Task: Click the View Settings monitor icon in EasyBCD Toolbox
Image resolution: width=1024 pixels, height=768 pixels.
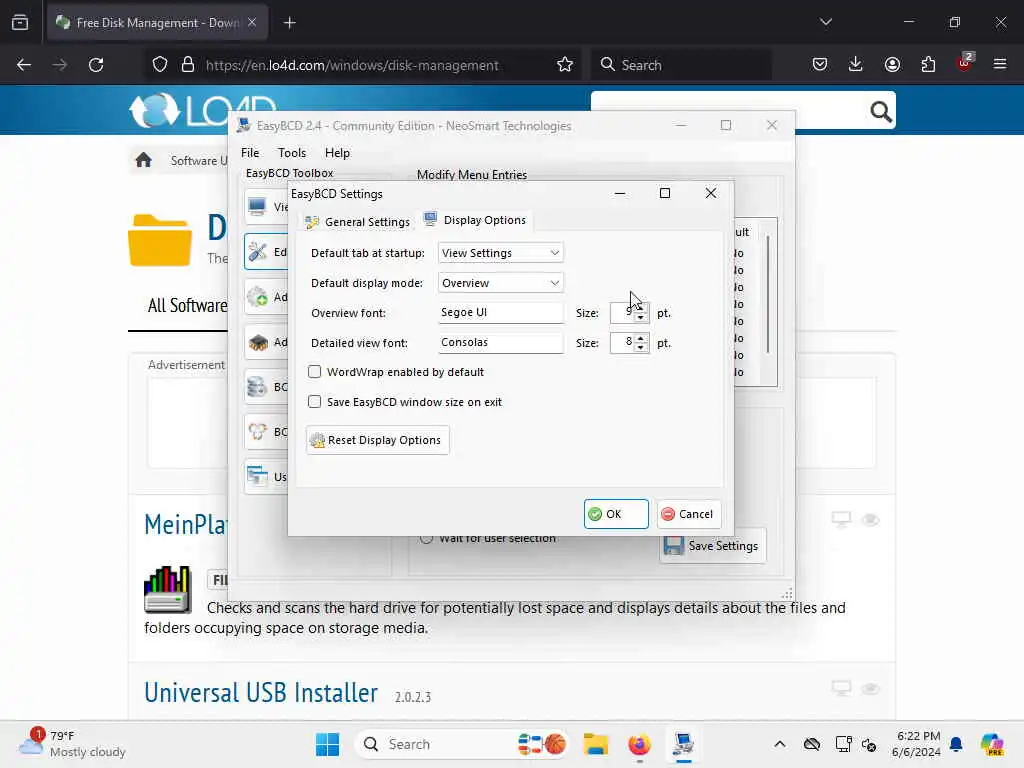Action: [x=257, y=207]
